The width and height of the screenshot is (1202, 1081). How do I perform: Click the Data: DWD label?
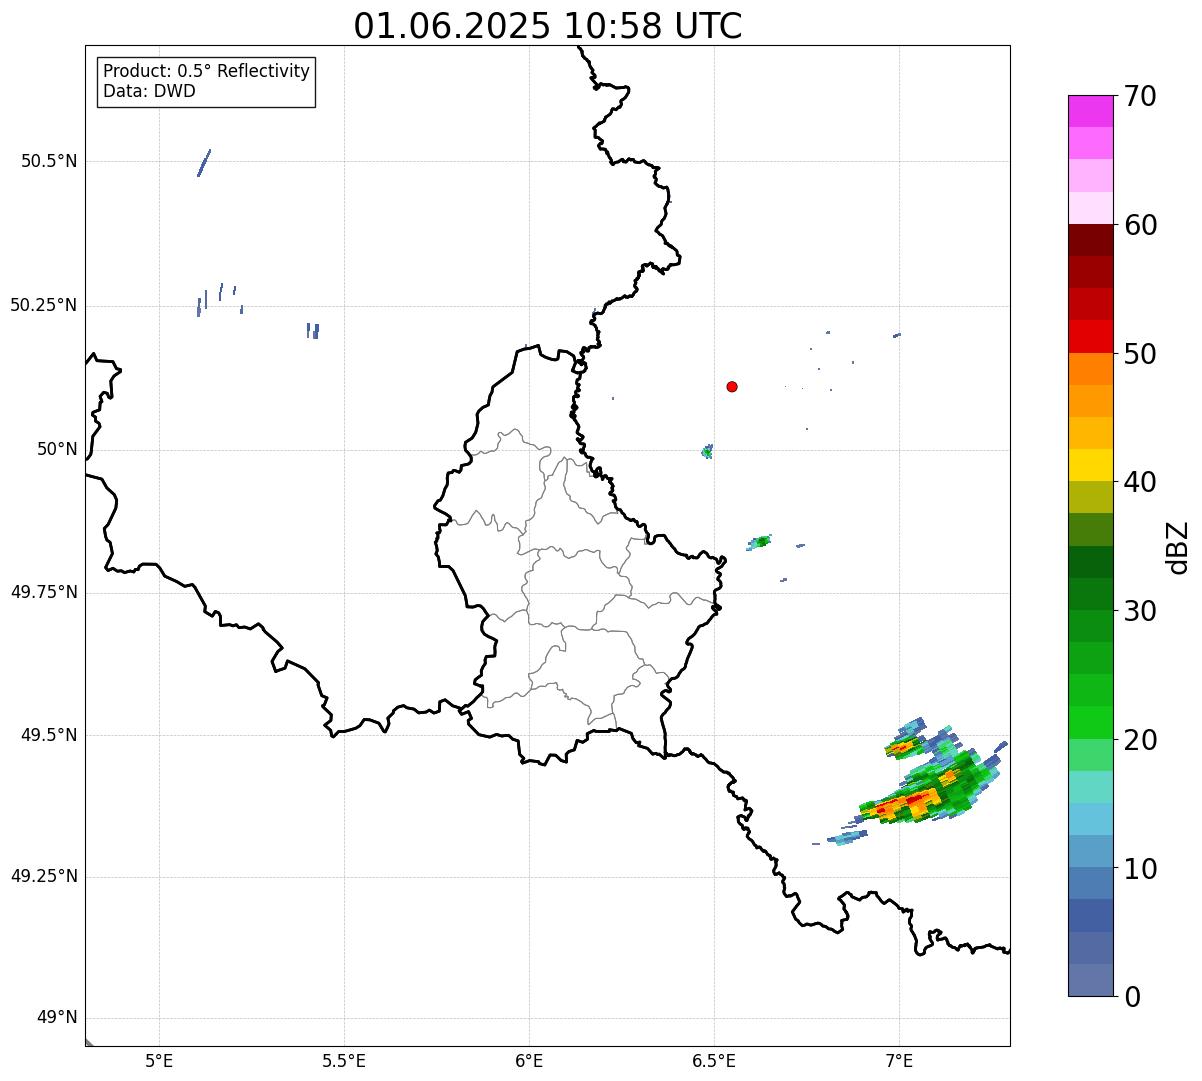(149, 91)
